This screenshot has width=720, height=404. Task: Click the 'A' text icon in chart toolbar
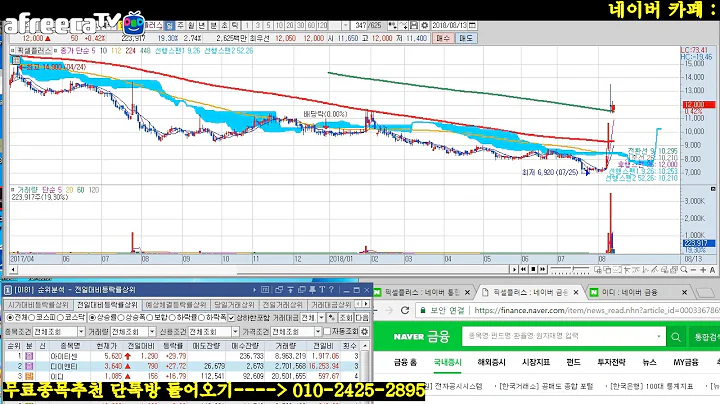(x=712, y=269)
